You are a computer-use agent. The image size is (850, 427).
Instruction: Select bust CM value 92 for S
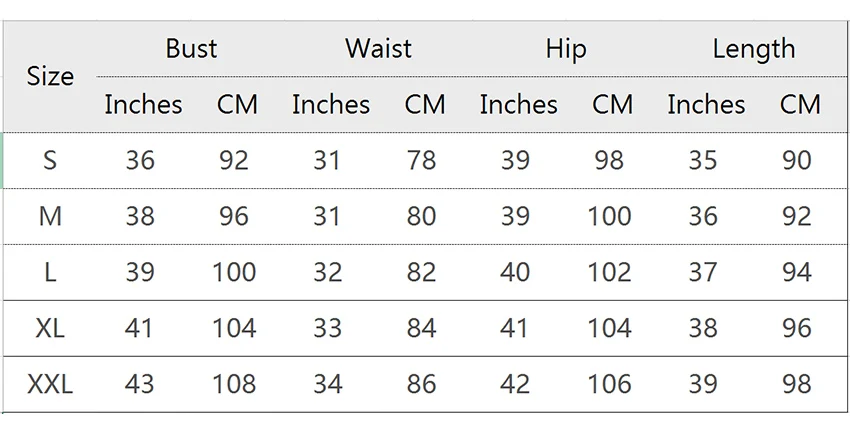tap(234, 160)
